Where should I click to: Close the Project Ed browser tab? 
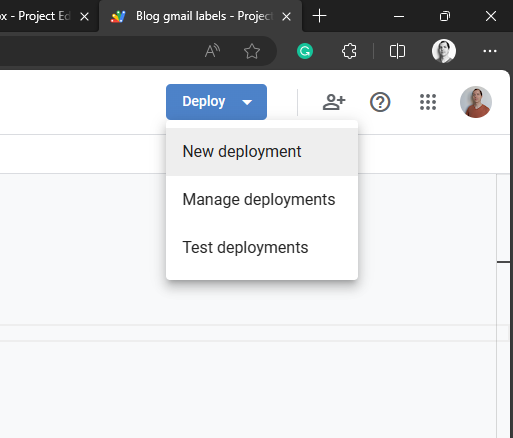coord(84,16)
